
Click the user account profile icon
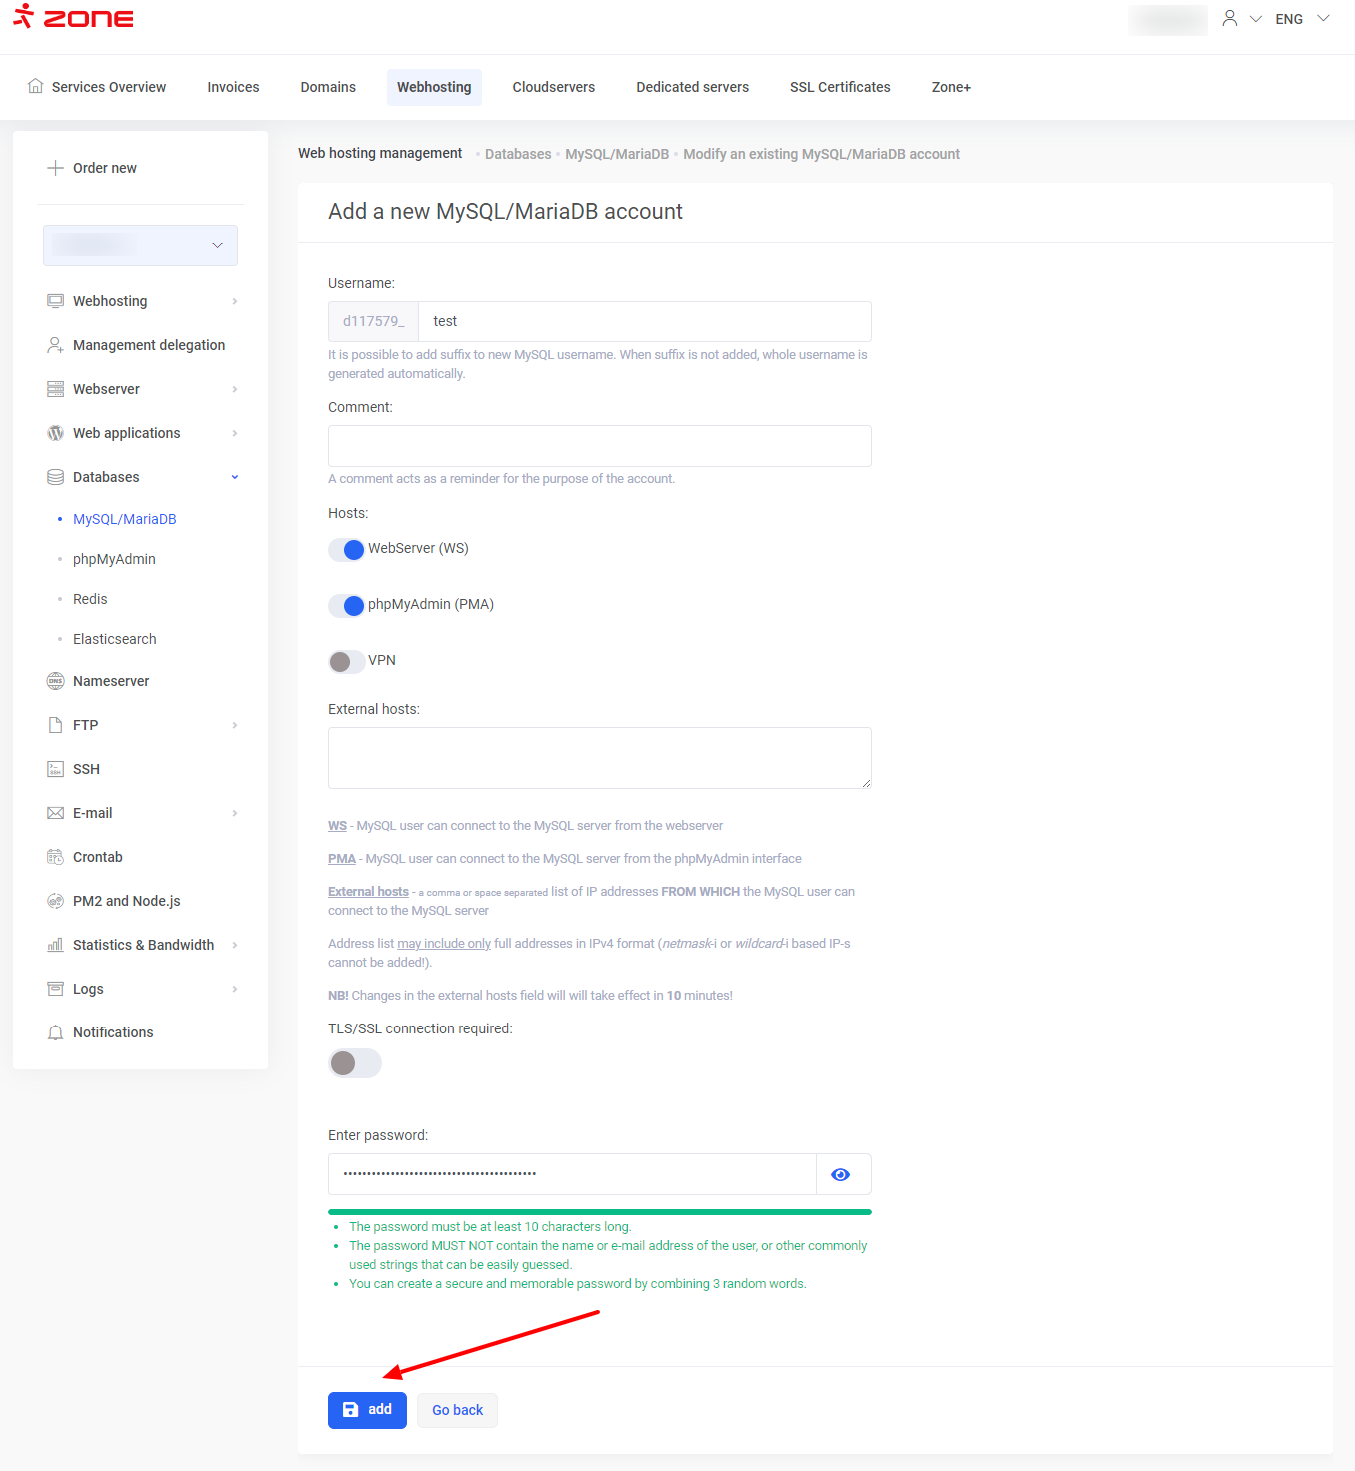click(x=1229, y=19)
